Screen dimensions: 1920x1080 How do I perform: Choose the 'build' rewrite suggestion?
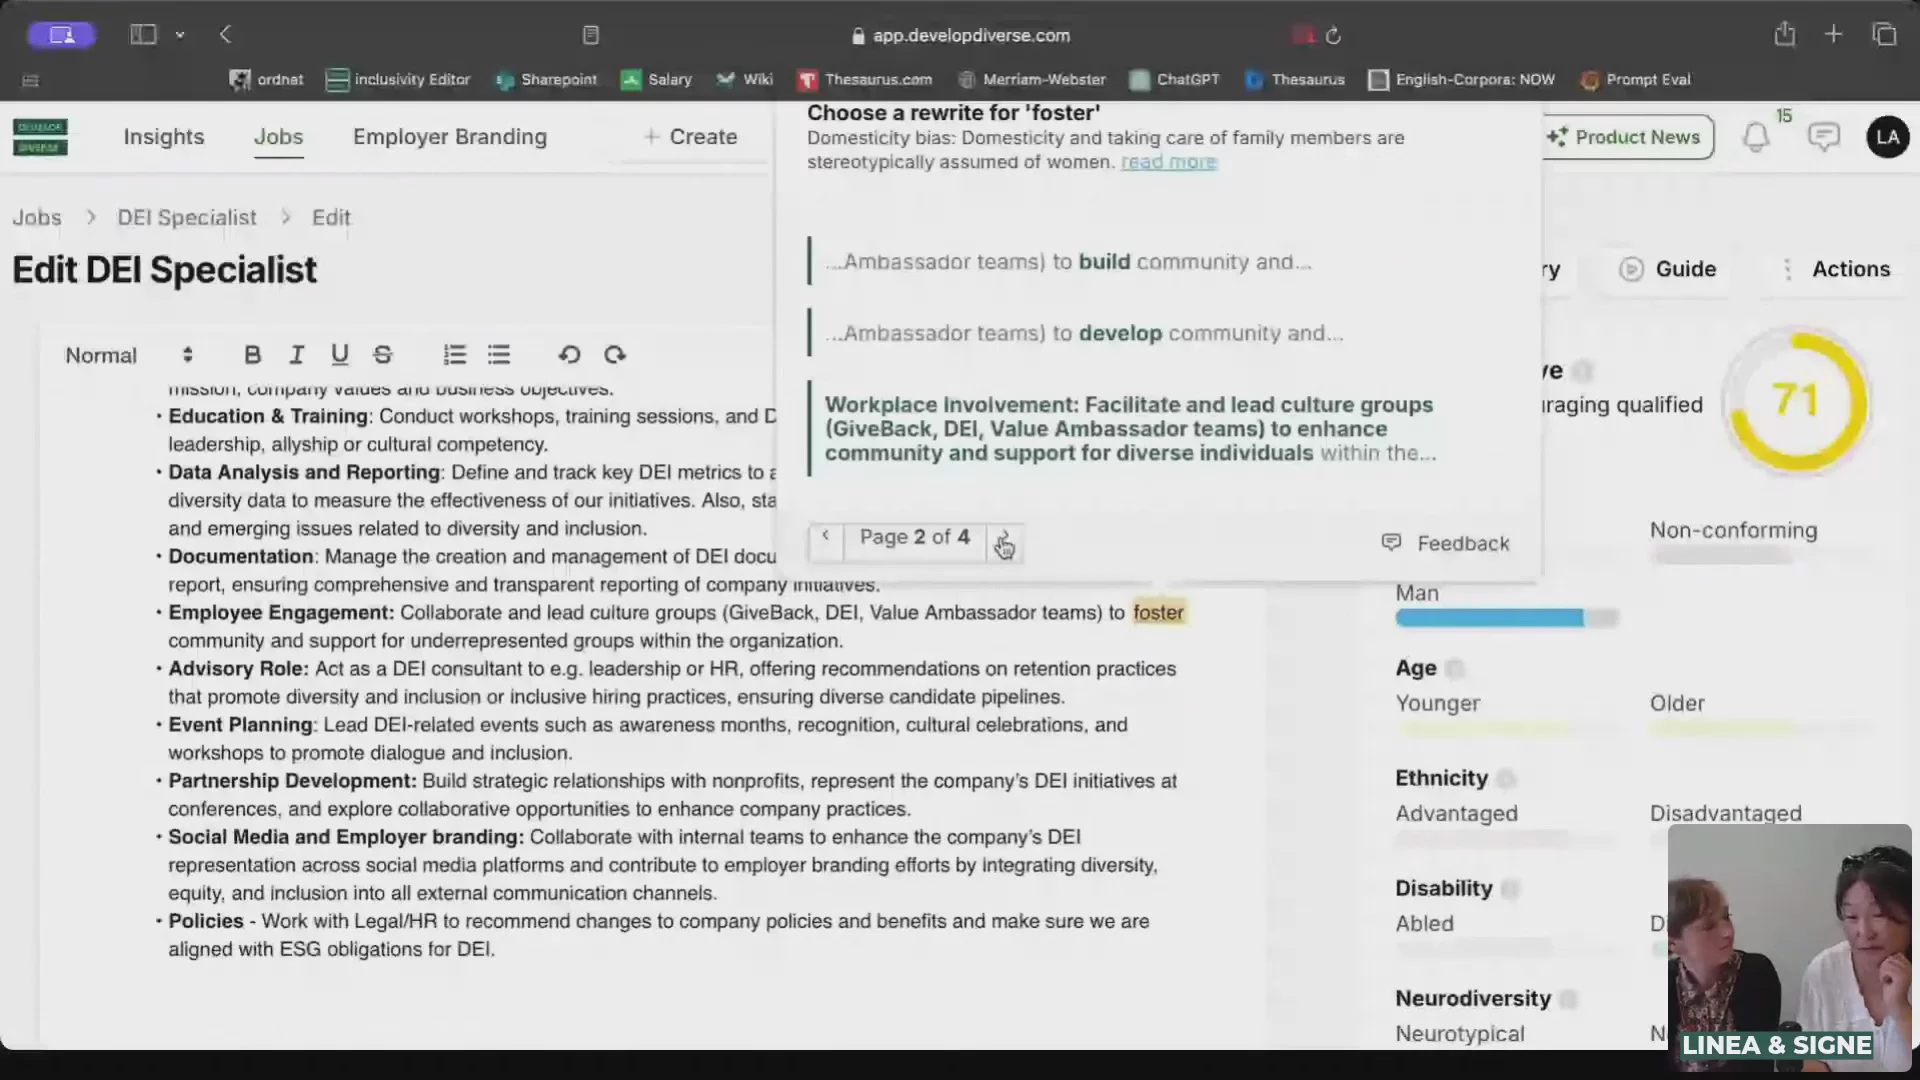click(x=1068, y=262)
